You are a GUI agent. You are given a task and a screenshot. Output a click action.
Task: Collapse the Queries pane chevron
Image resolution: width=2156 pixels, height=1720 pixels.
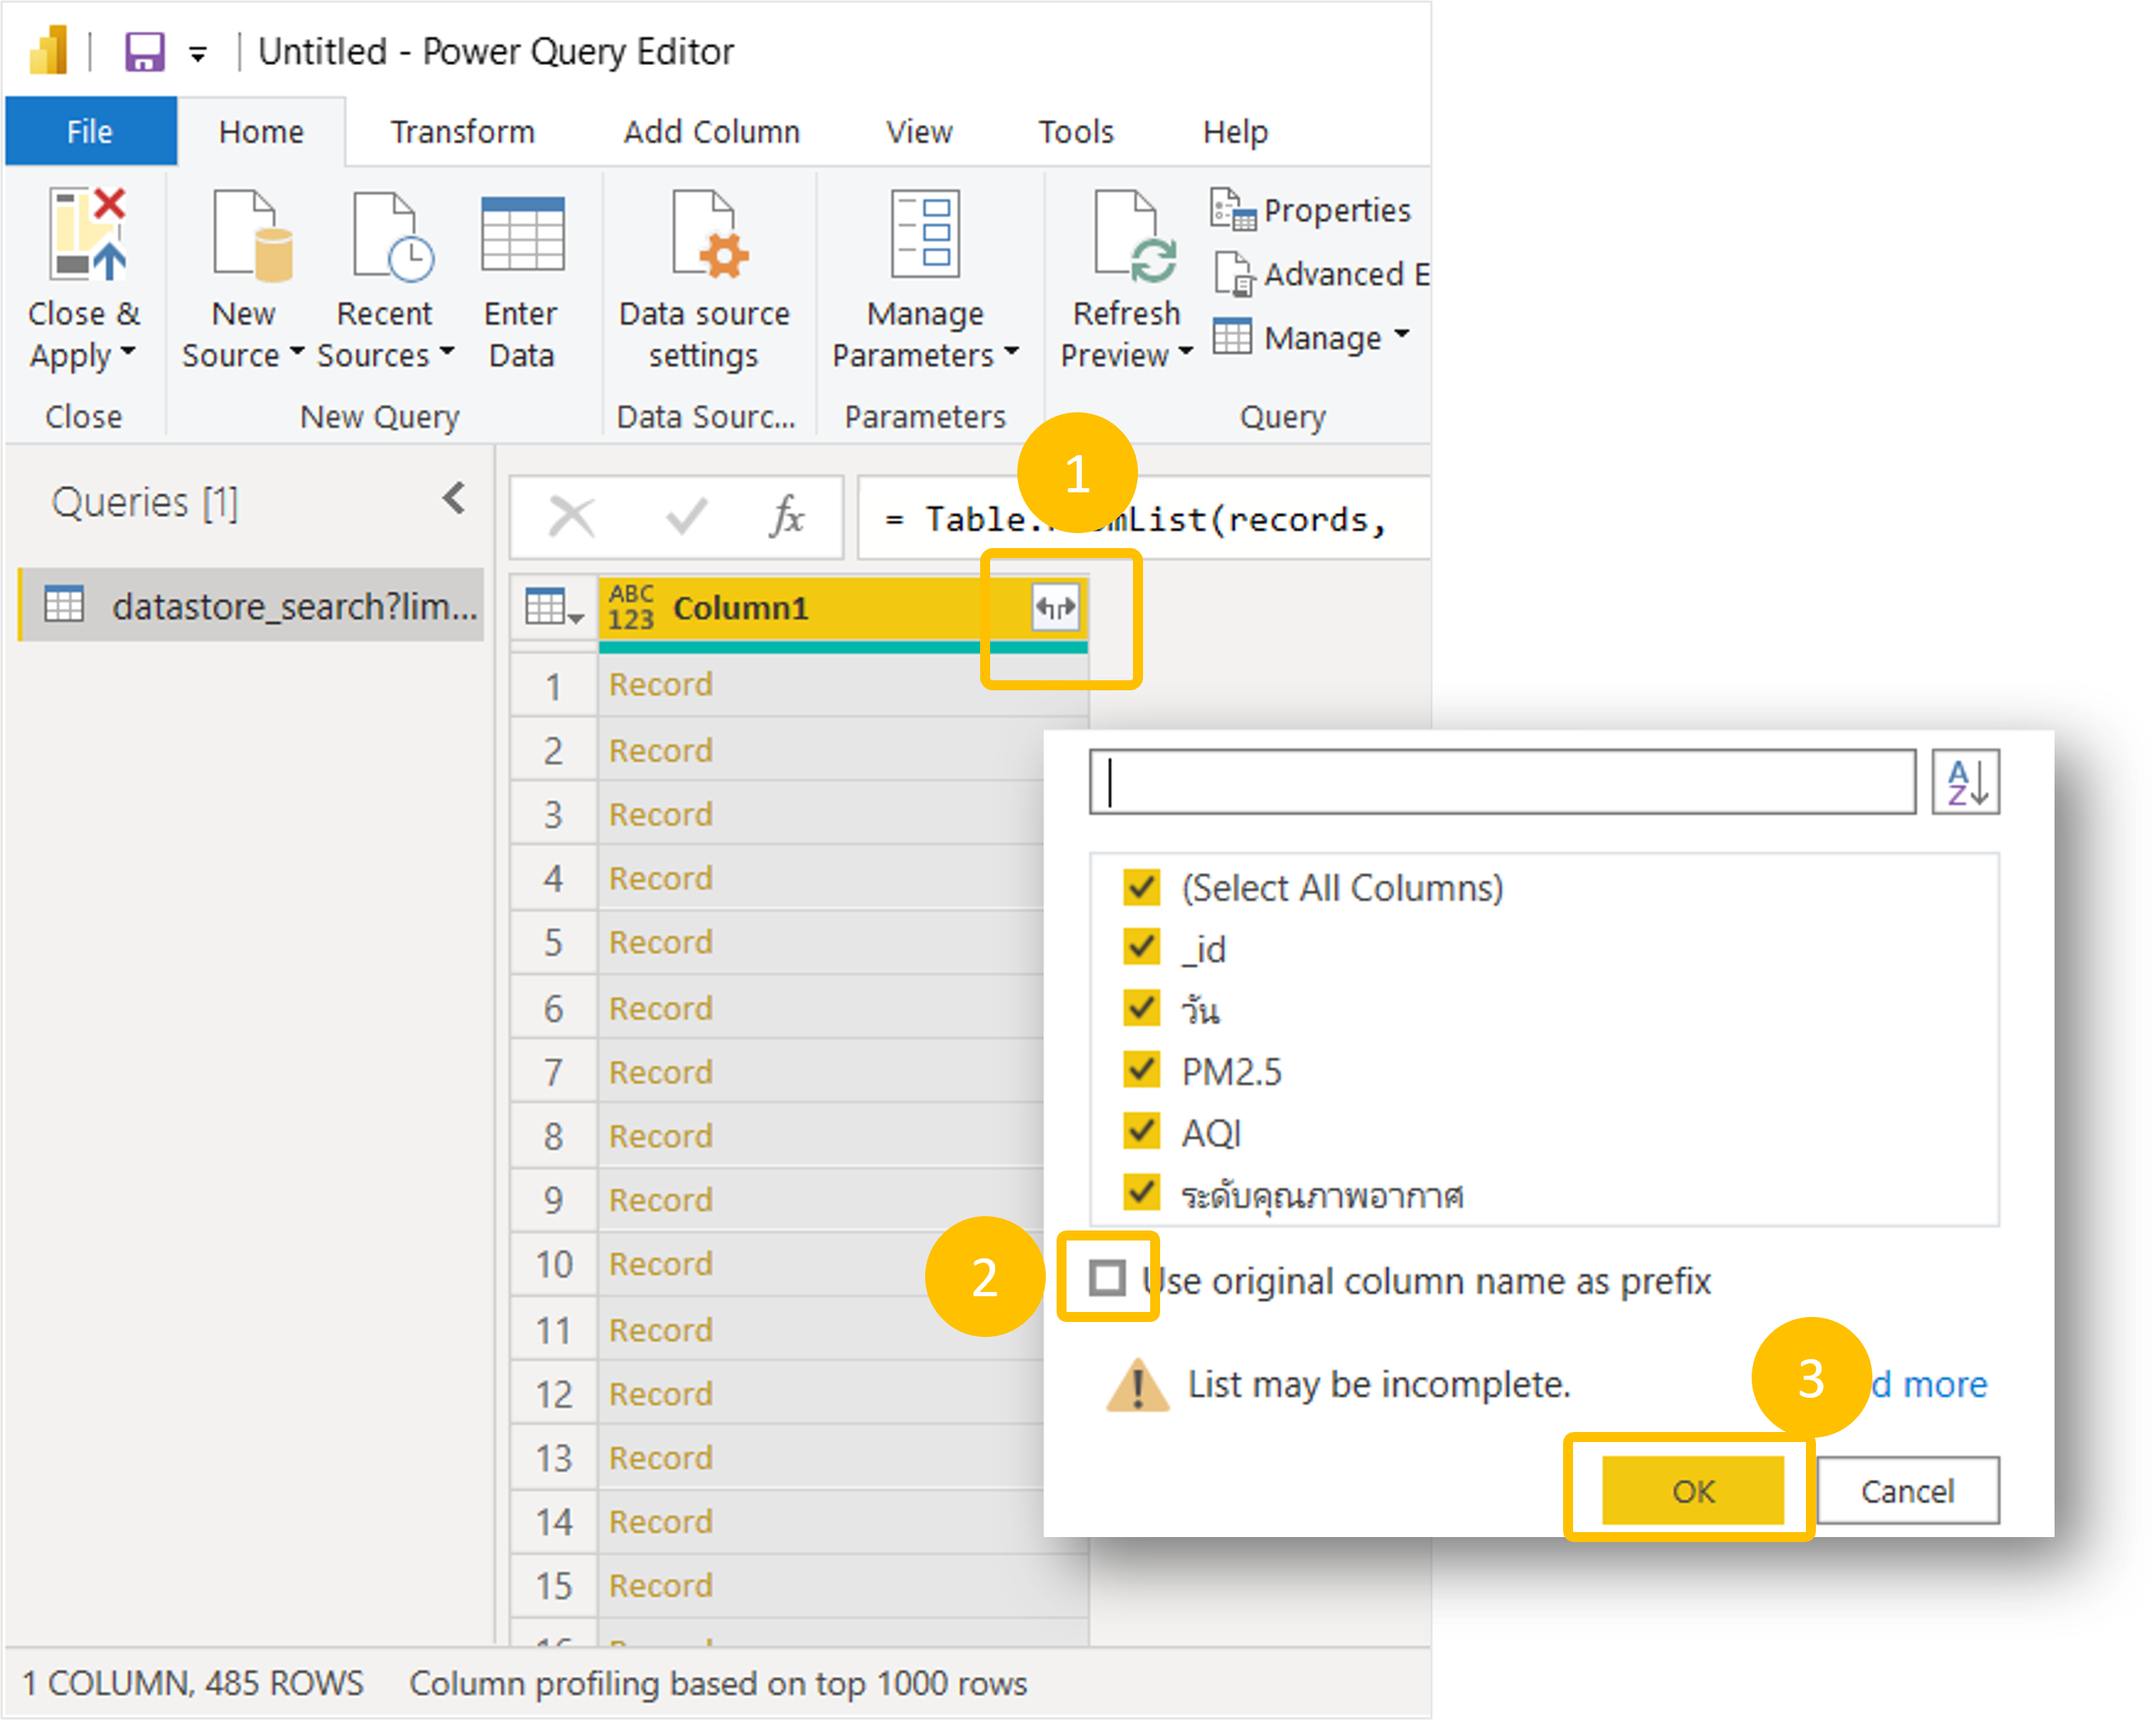(x=455, y=498)
